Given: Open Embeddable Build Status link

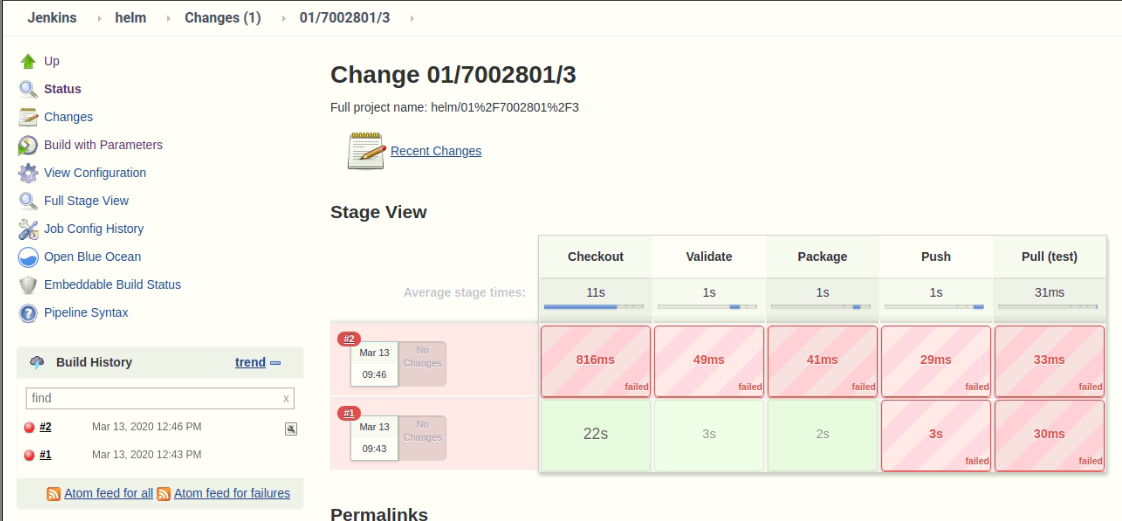Looking at the screenshot, I should click(112, 285).
